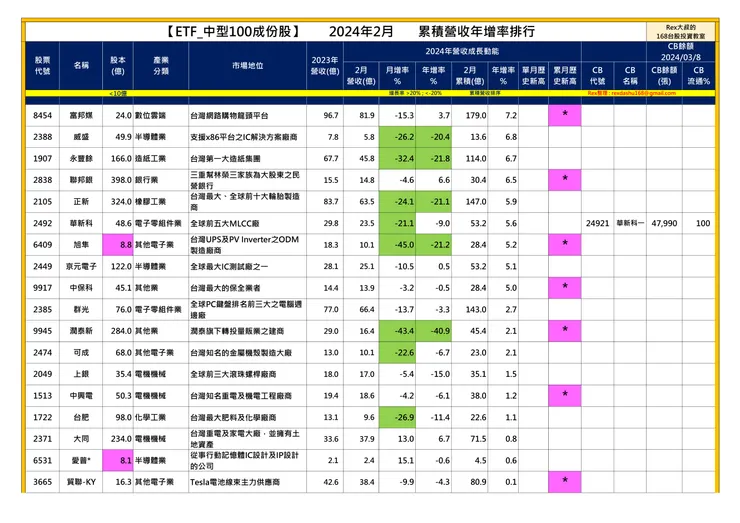Select stock code 2105 cell

pos(42,202)
